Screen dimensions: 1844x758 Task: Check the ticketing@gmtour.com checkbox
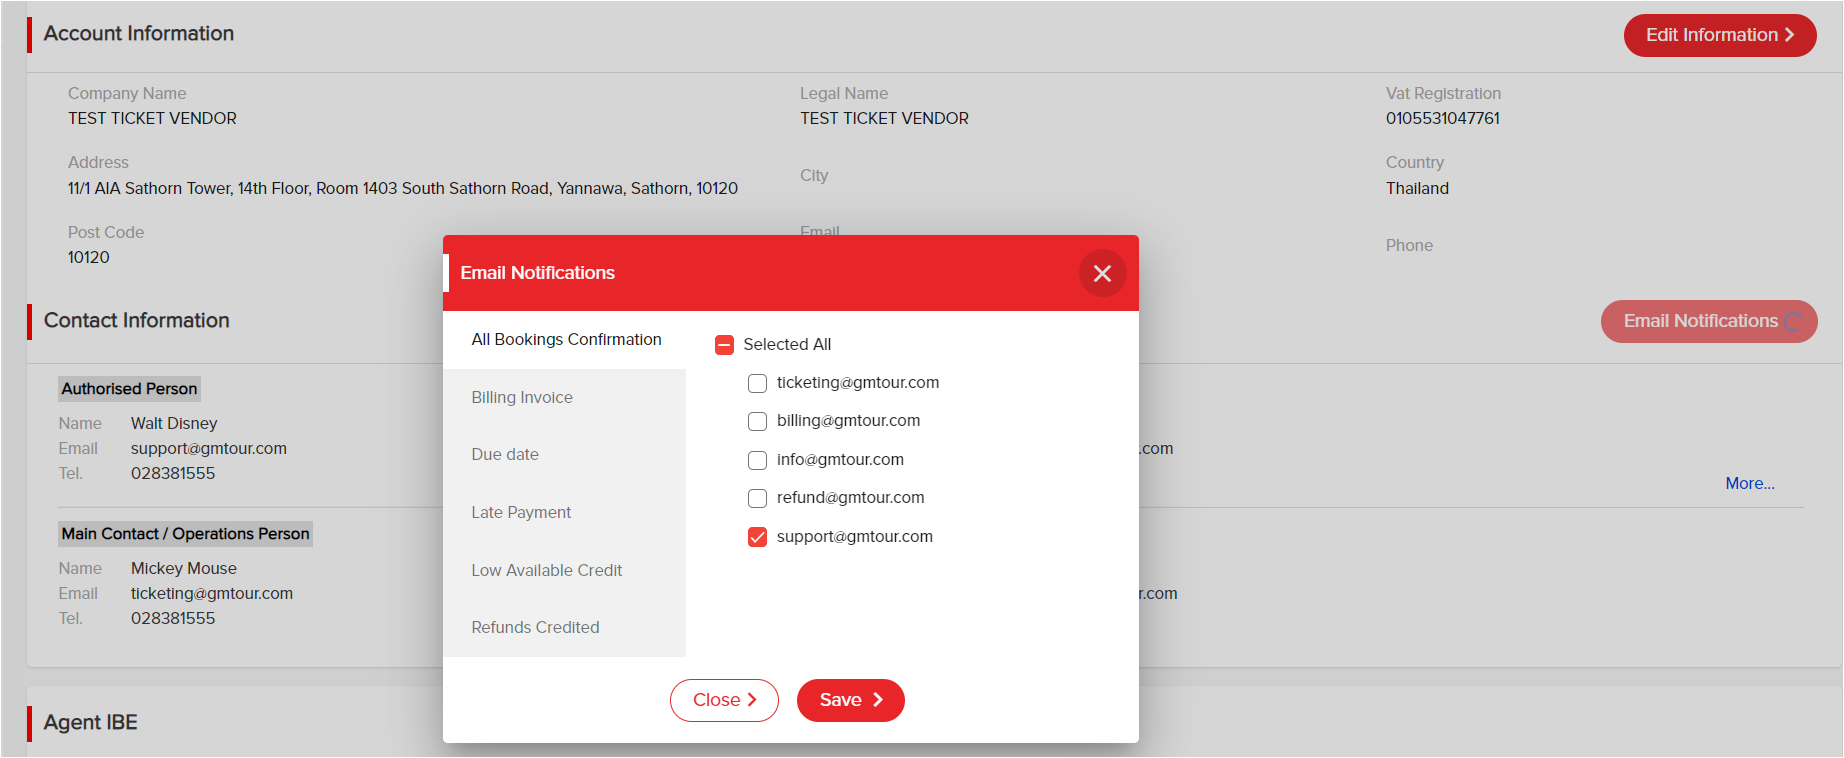(757, 383)
